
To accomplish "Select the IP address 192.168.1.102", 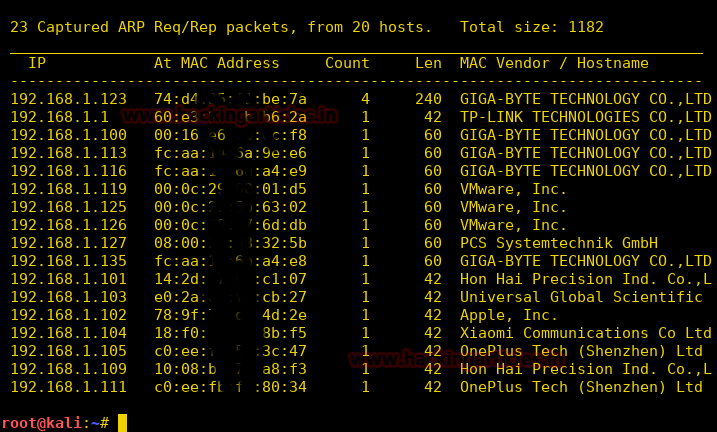I will pos(69,315).
